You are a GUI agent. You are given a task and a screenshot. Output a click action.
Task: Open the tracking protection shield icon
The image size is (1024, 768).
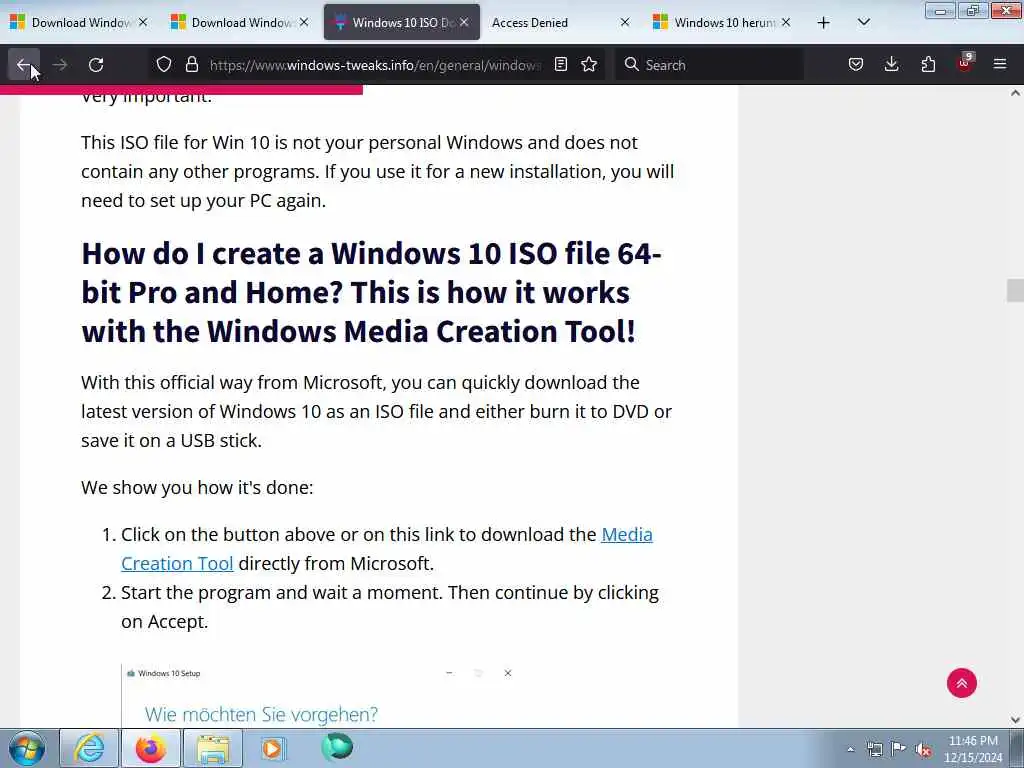point(164,65)
